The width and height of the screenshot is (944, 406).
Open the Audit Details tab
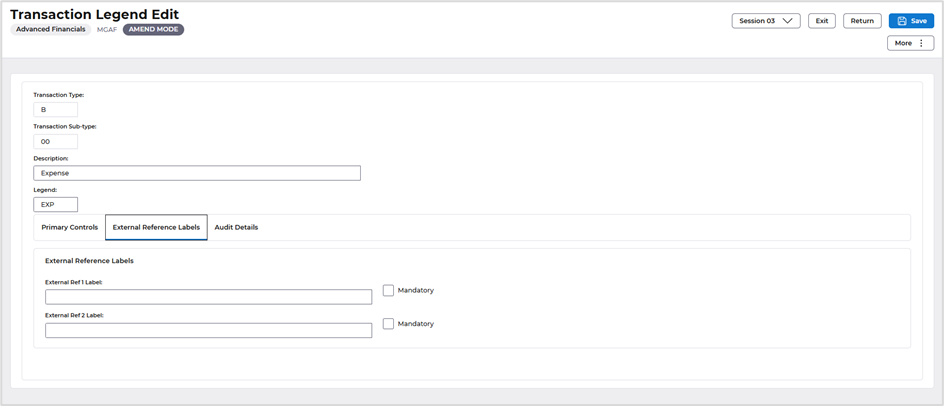click(x=237, y=228)
